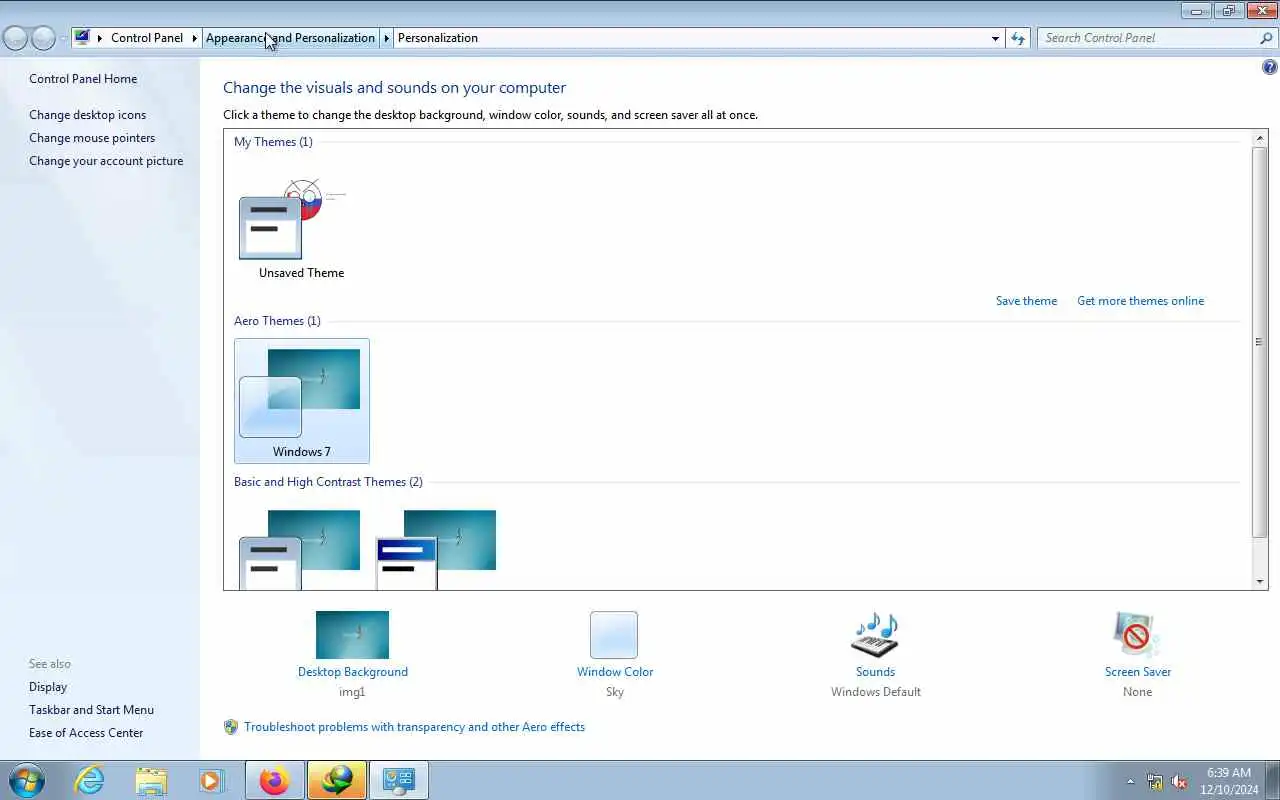
Task: Expand the arrow after Appearance and Personalization
Action: coord(386,38)
